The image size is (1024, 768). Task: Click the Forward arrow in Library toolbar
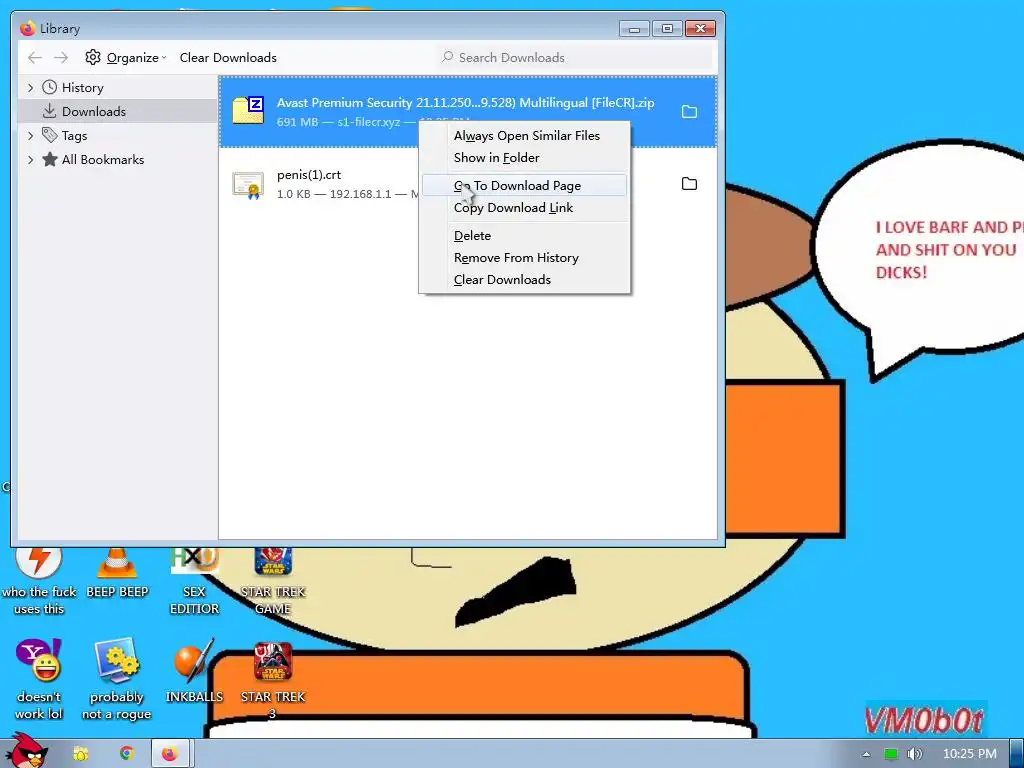(61, 57)
